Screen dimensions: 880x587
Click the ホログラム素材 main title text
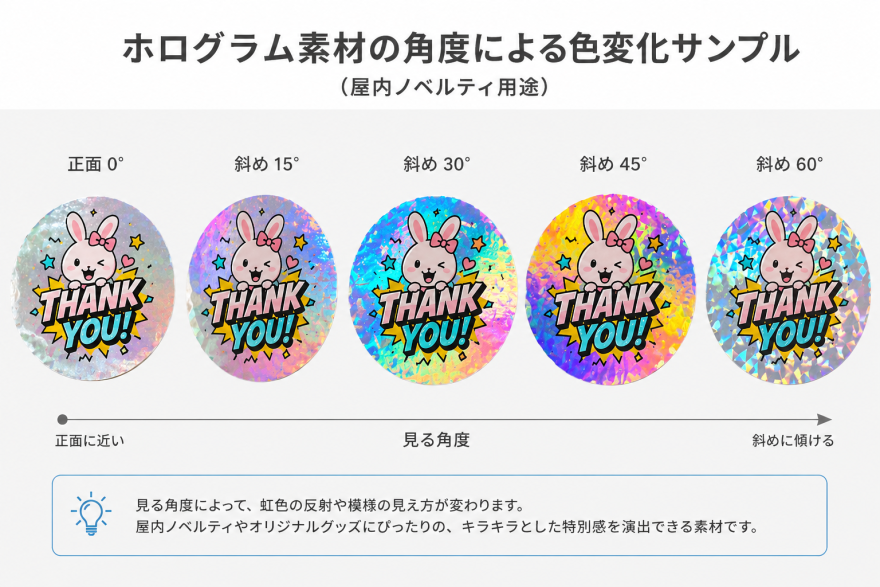(461, 48)
